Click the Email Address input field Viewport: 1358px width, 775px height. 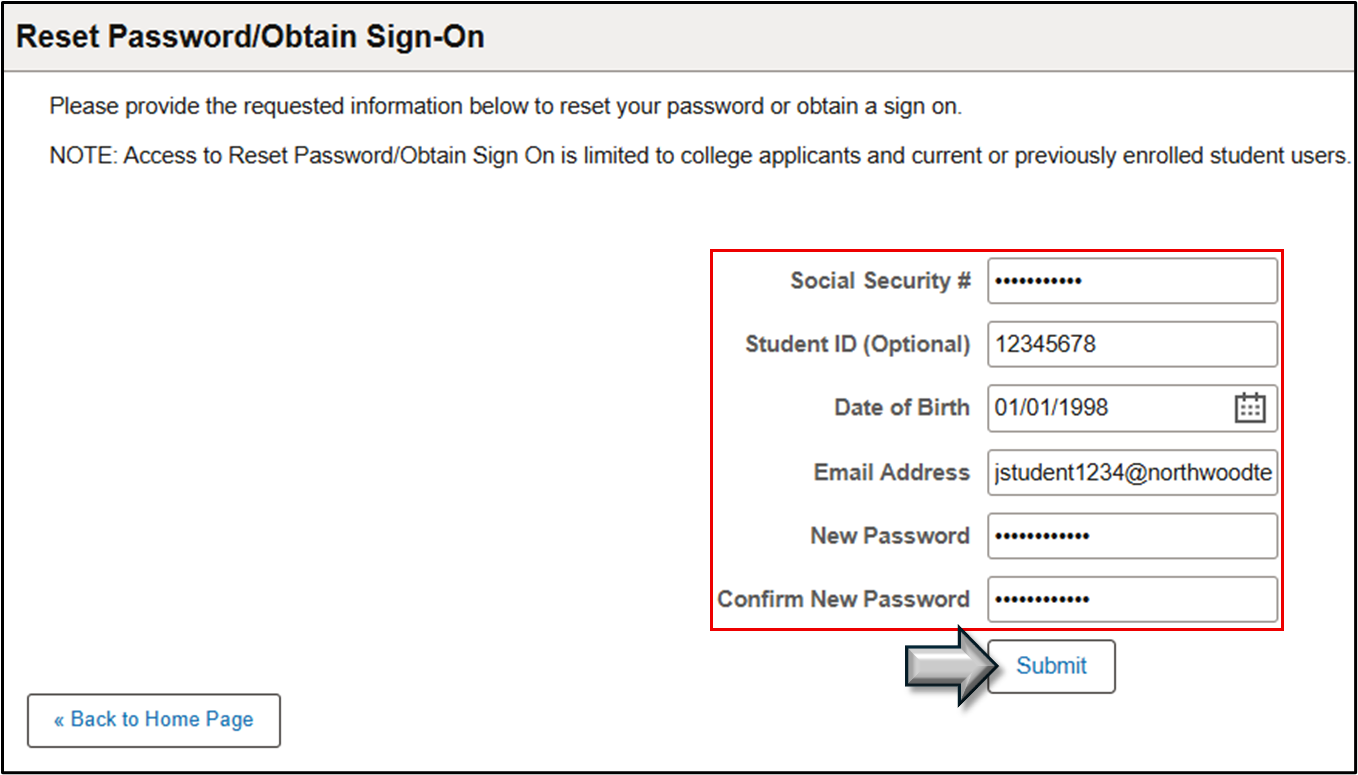(x=1132, y=472)
